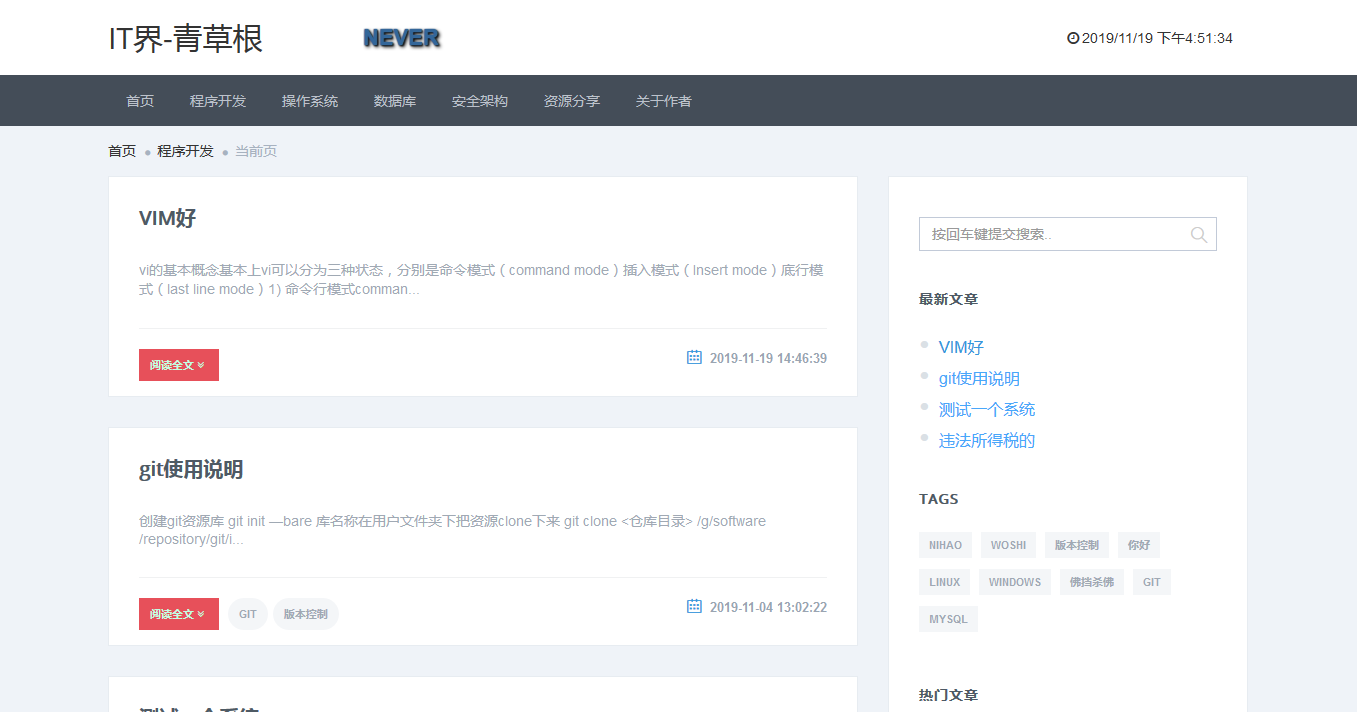Open the git使用说明 article title
The width and height of the screenshot is (1357, 712).
[x=191, y=469]
